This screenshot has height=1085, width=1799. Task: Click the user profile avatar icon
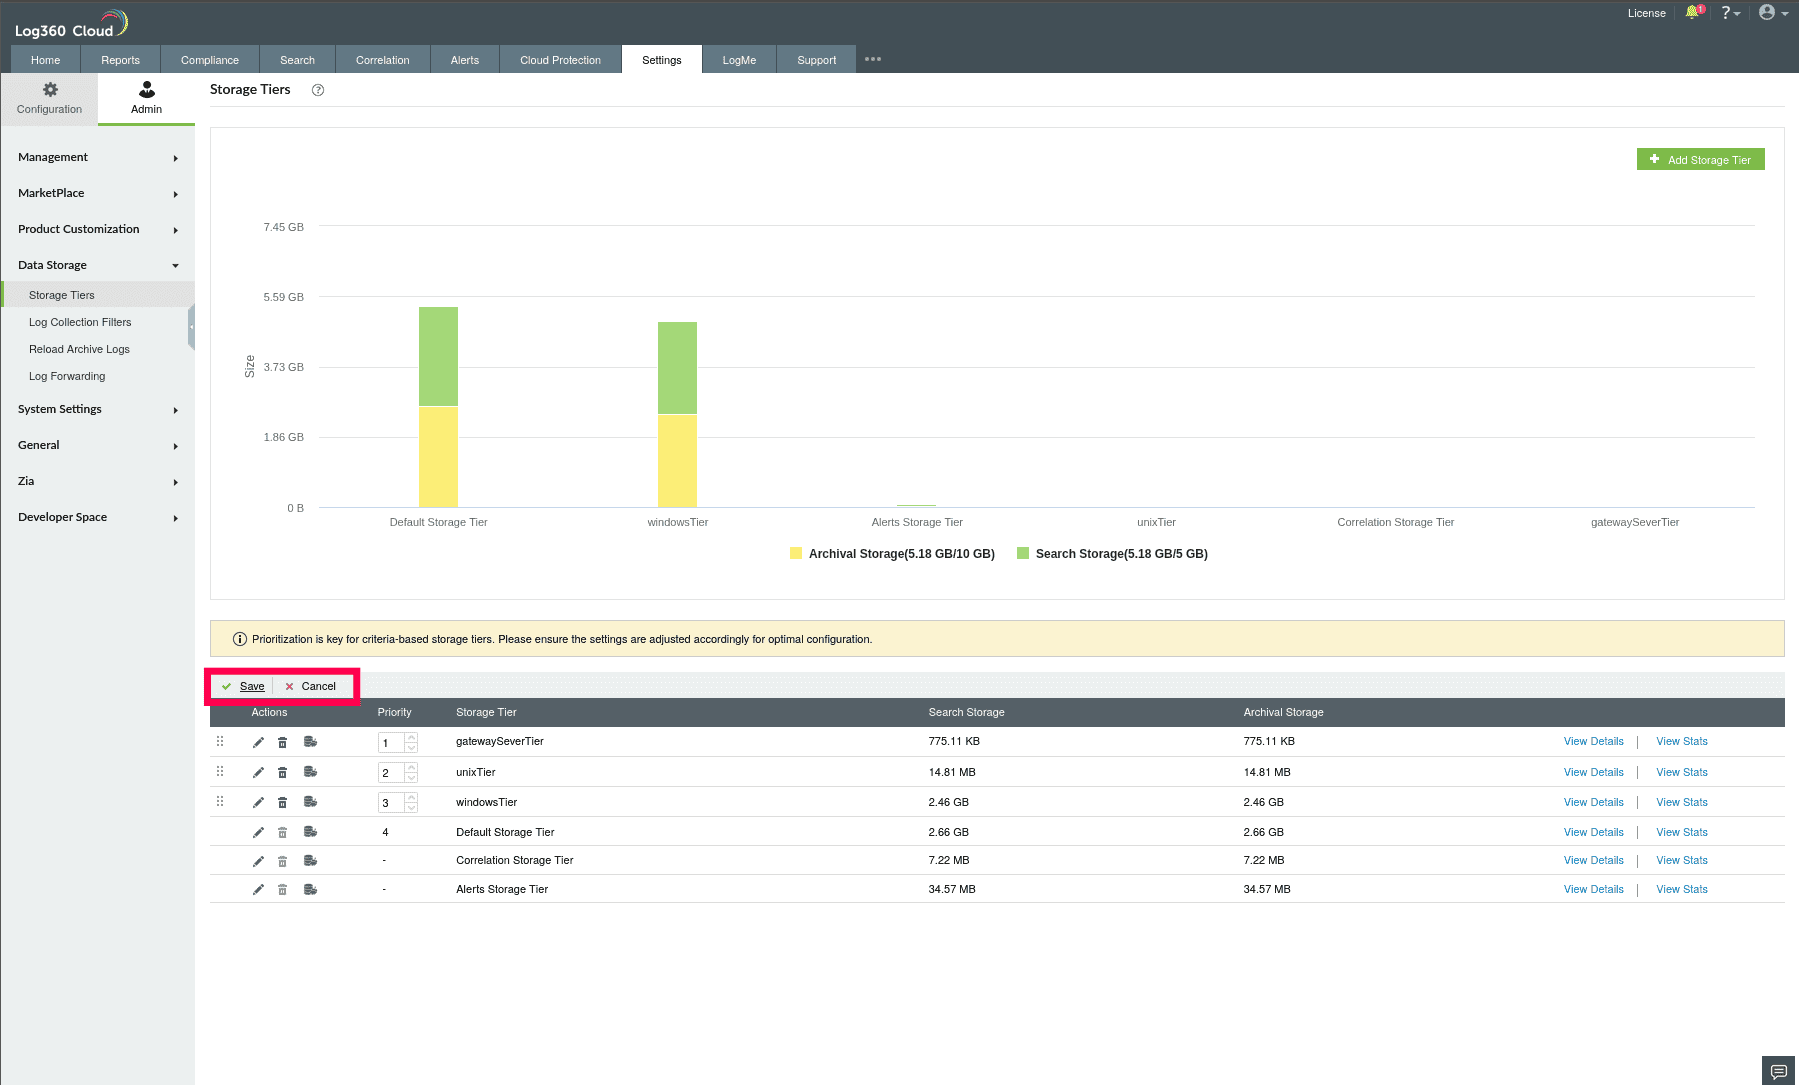pos(1766,12)
